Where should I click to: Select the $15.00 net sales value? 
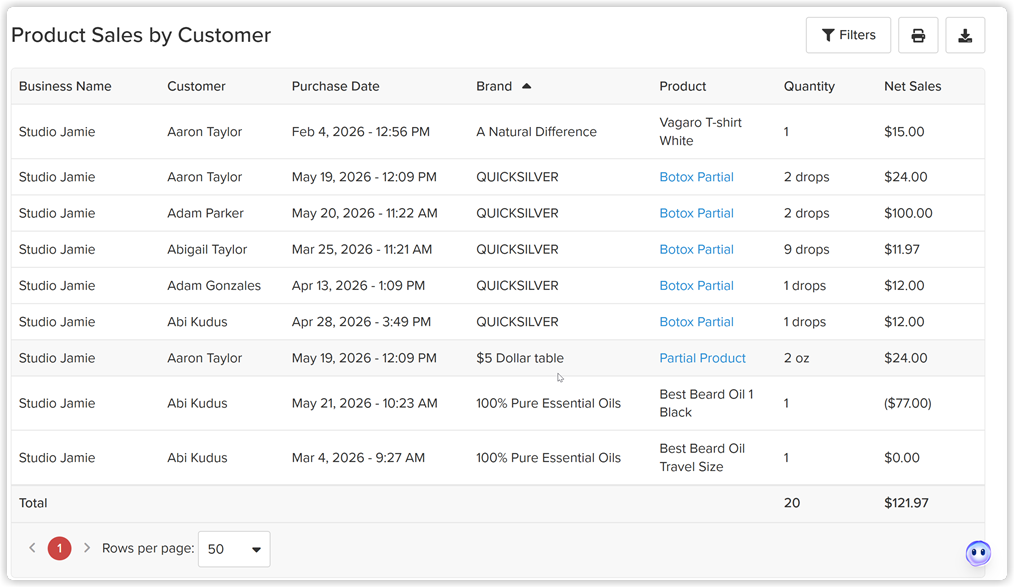[x=904, y=131]
